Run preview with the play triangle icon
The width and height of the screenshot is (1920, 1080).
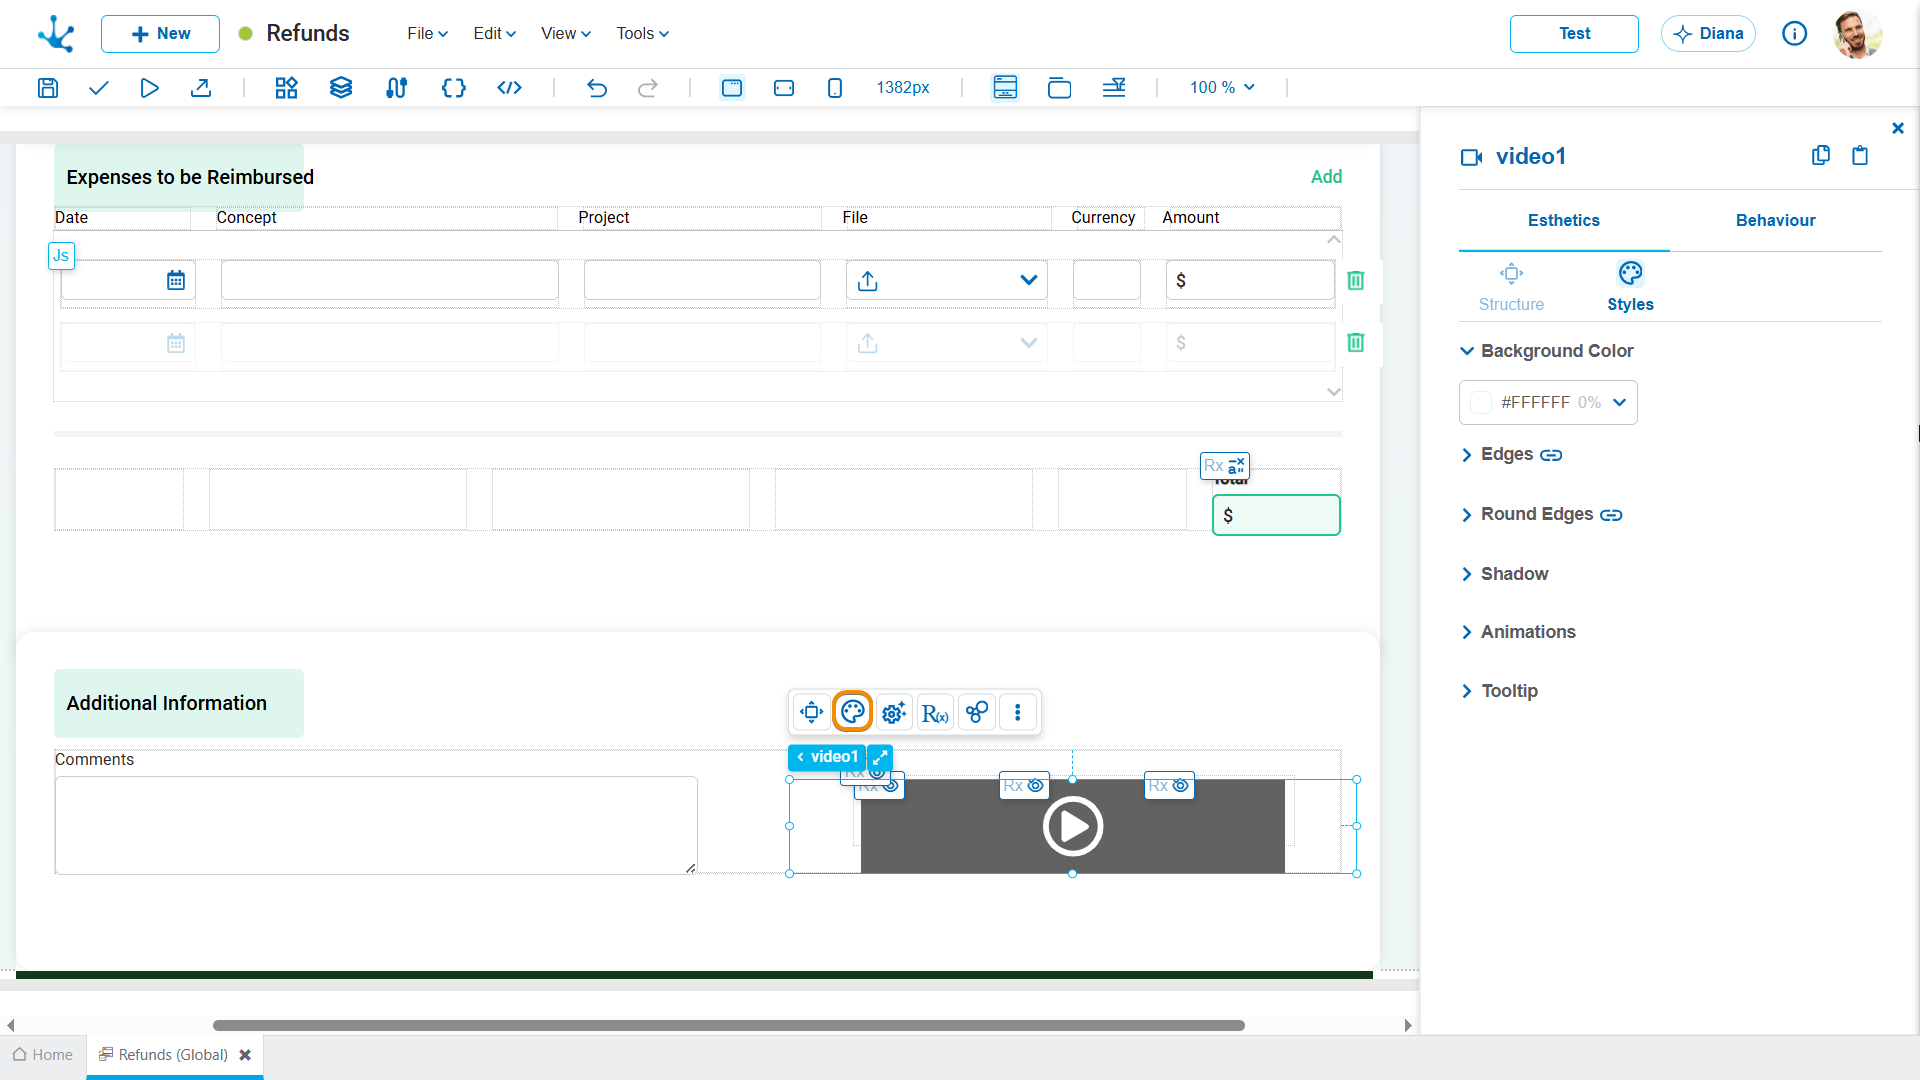[149, 88]
